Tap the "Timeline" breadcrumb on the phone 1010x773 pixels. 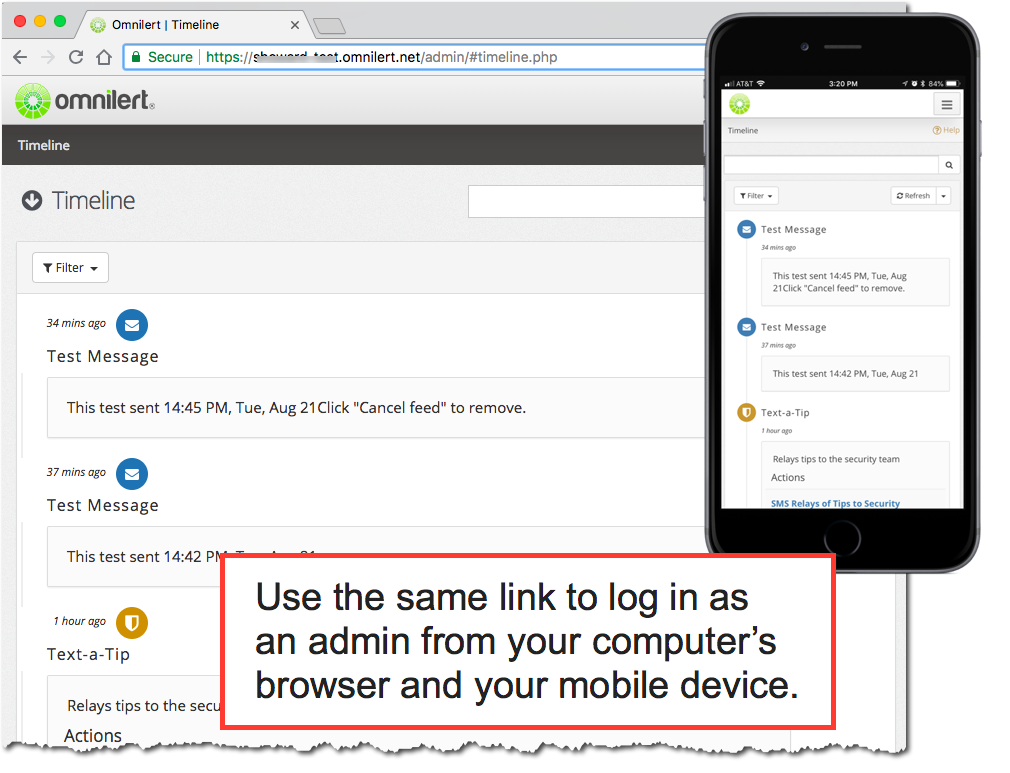point(743,130)
